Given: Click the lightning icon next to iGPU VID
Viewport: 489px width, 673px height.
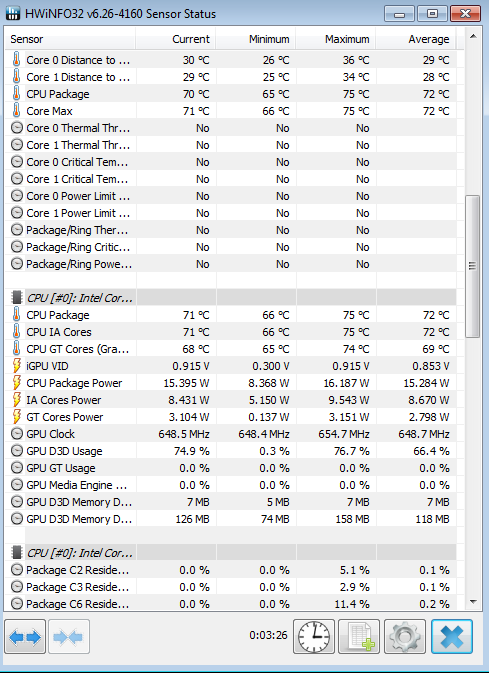Looking at the screenshot, I should (16, 366).
